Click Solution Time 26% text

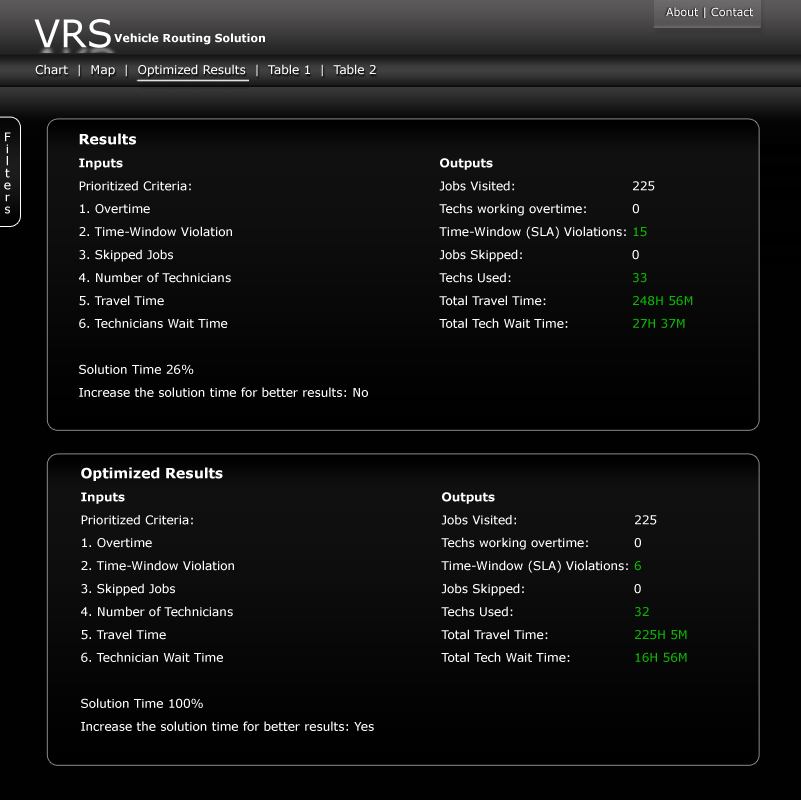coord(136,370)
